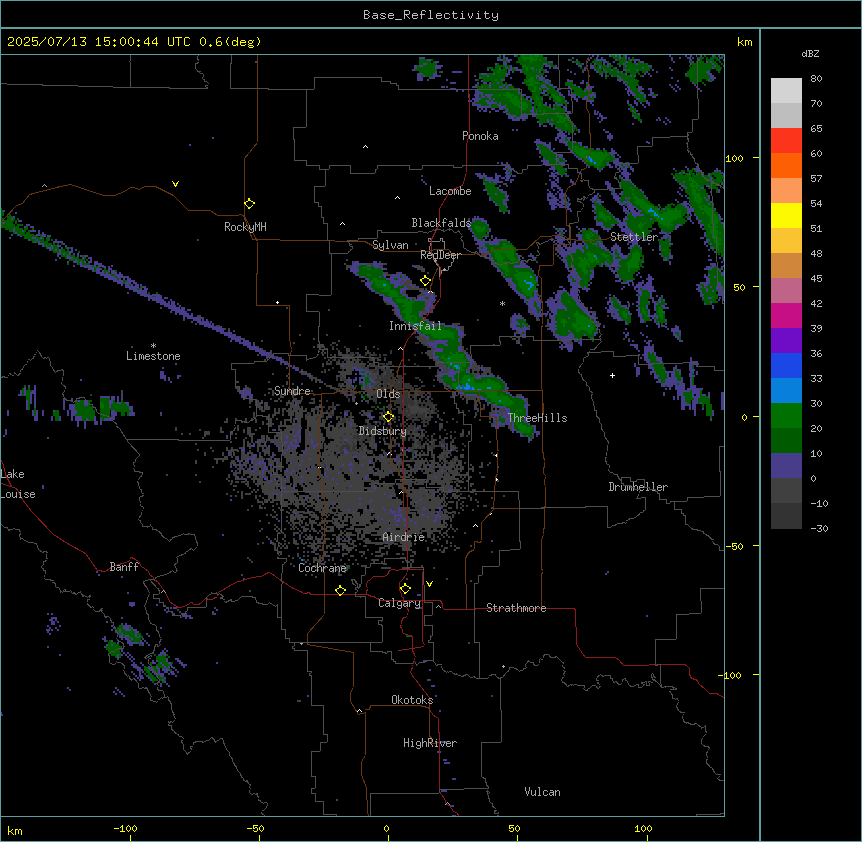The image size is (862, 842).
Task: Click the Vulcan label
Action: [542, 792]
